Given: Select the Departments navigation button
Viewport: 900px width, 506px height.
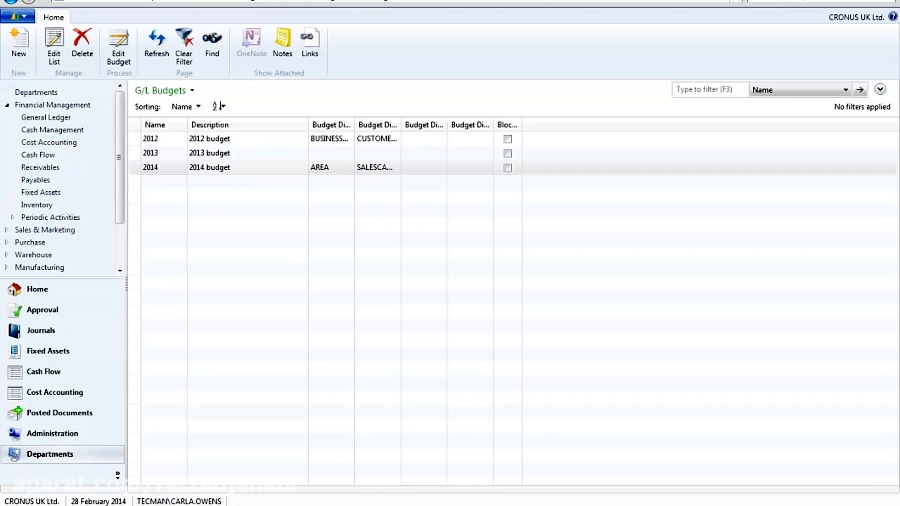Looking at the screenshot, I should [63, 454].
